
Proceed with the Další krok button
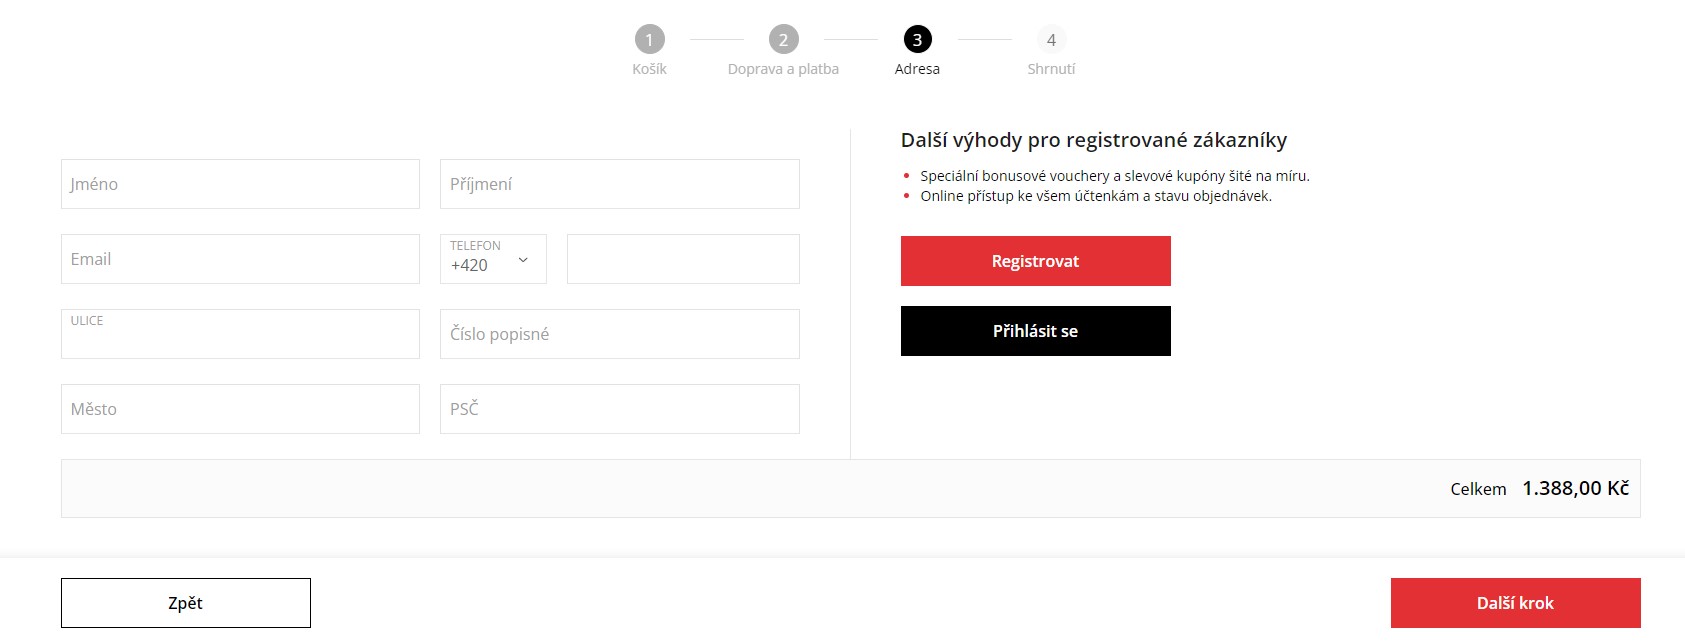pyautogui.click(x=1515, y=603)
